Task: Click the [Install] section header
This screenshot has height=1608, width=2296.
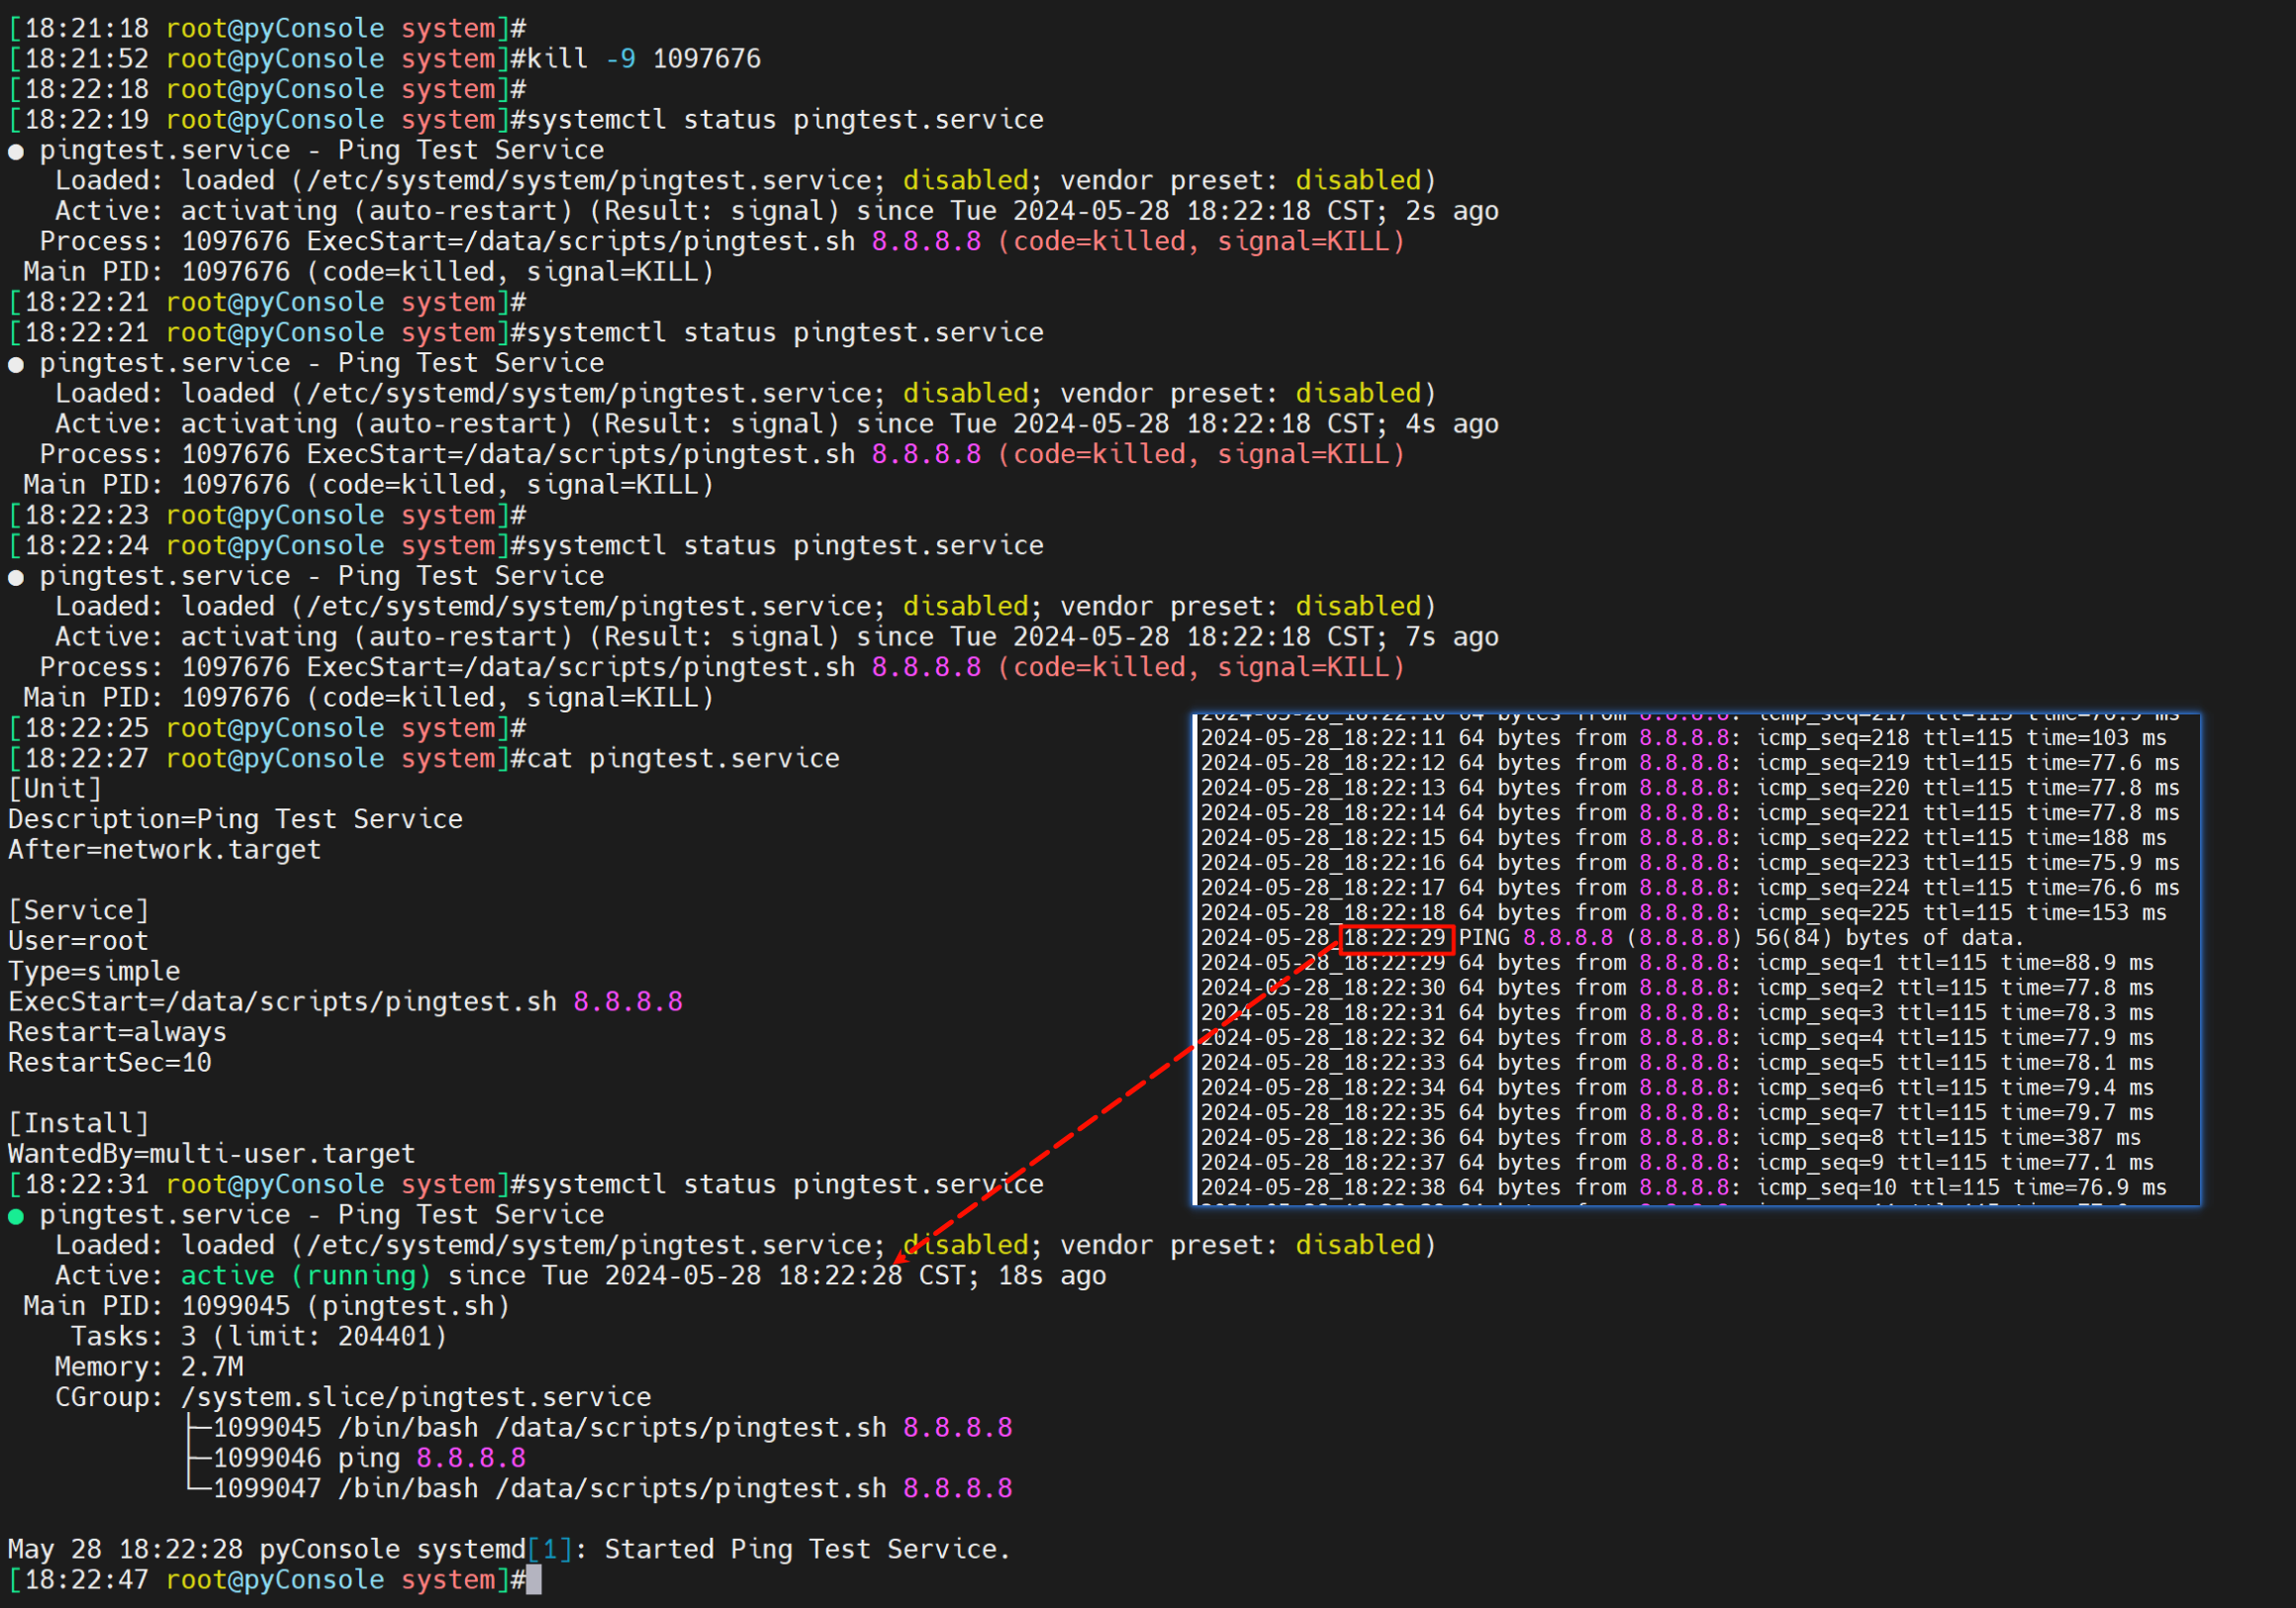Action: pyautogui.click(x=79, y=1124)
